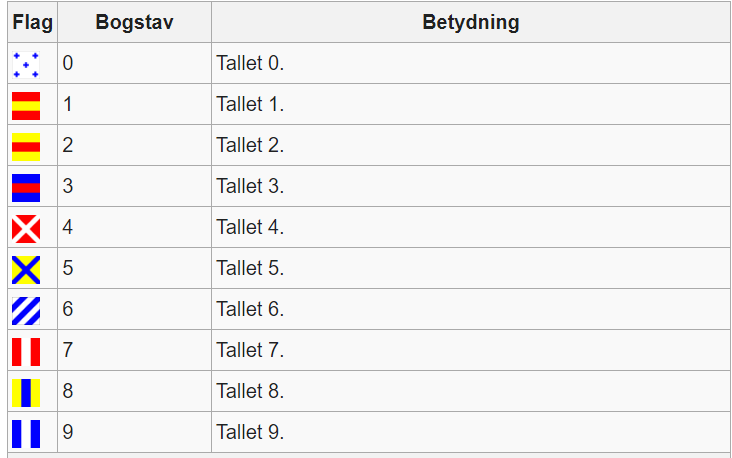The width and height of the screenshot is (732, 458).
Task: Open the red-yellow-red flag for number 1
Action: [26, 106]
